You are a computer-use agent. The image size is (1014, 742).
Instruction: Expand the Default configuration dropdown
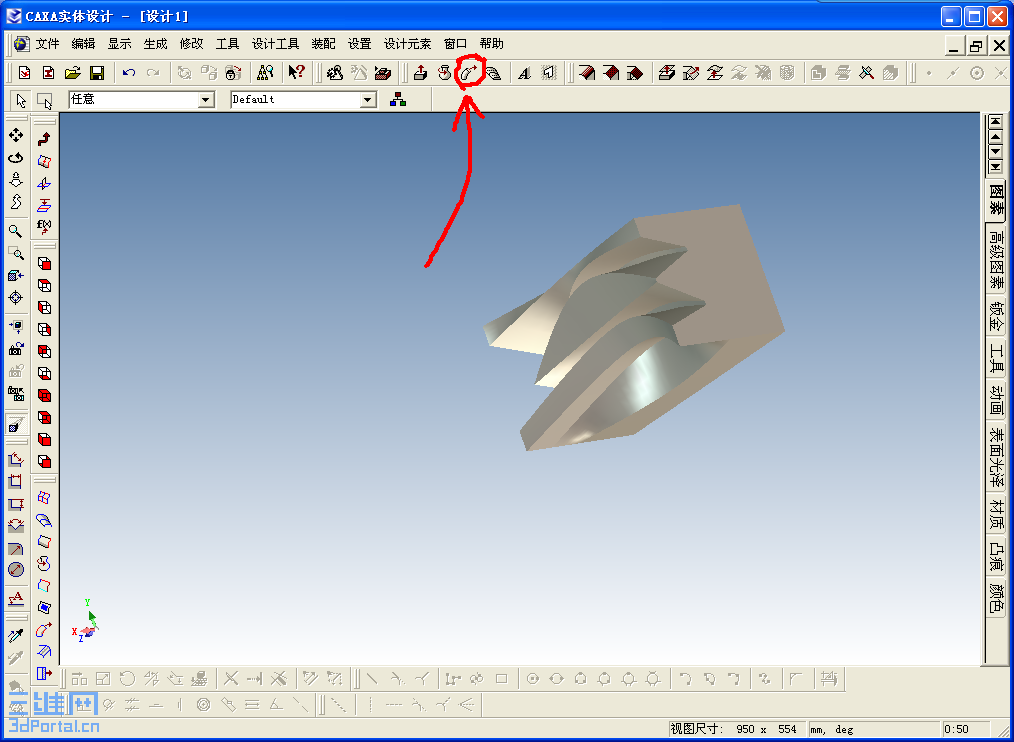coord(369,100)
